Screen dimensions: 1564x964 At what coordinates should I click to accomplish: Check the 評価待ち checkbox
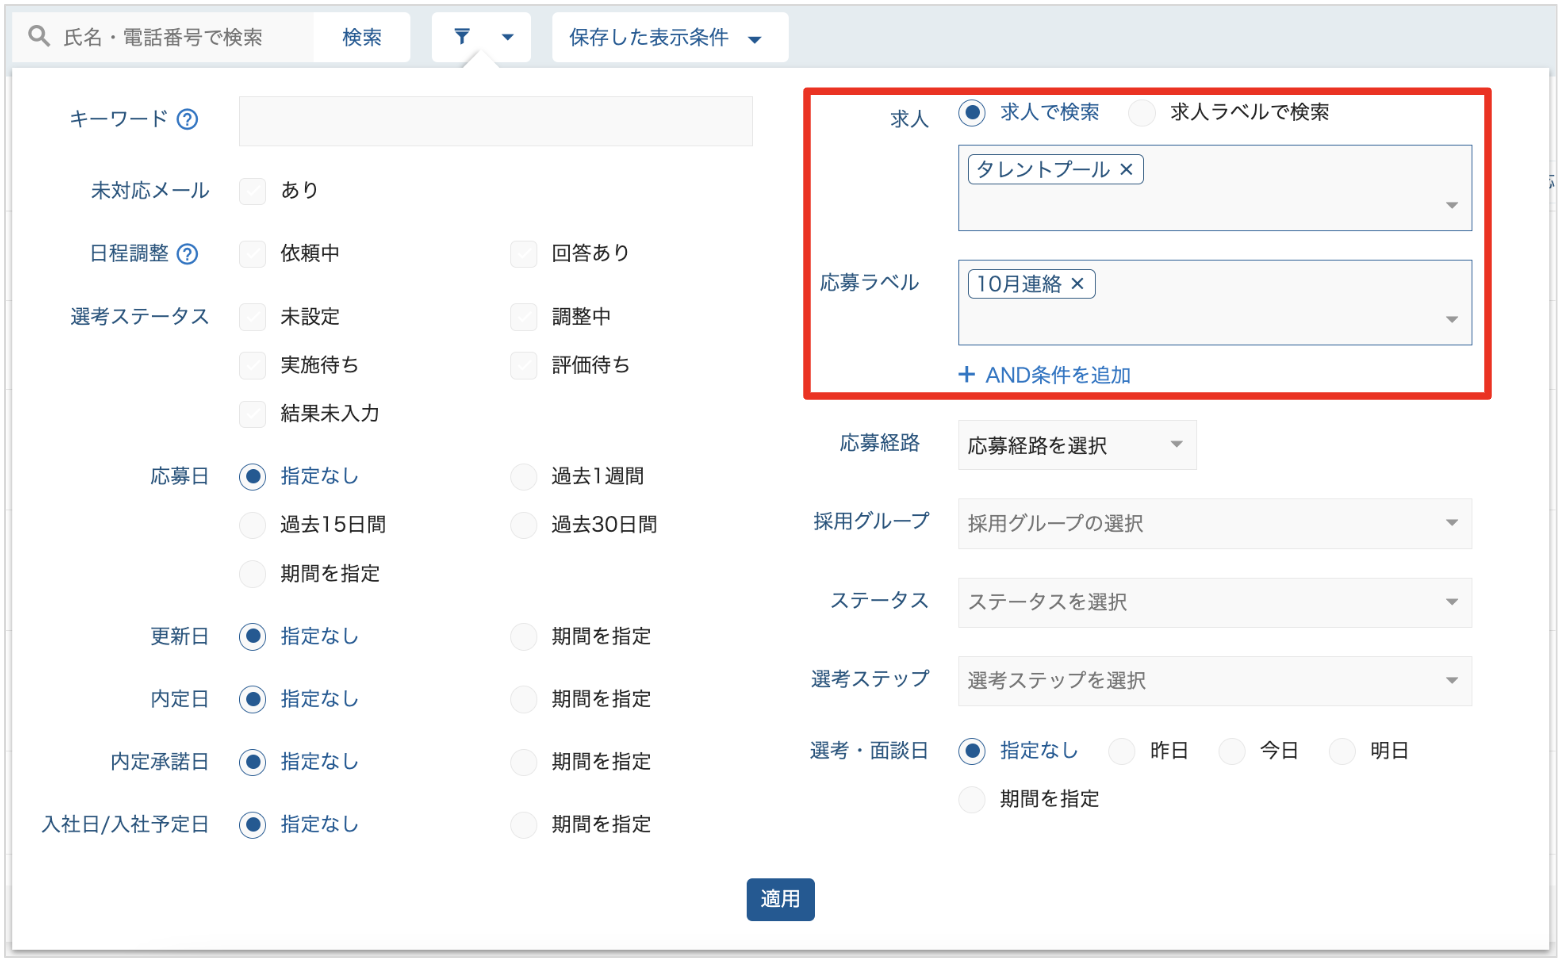click(524, 365)
